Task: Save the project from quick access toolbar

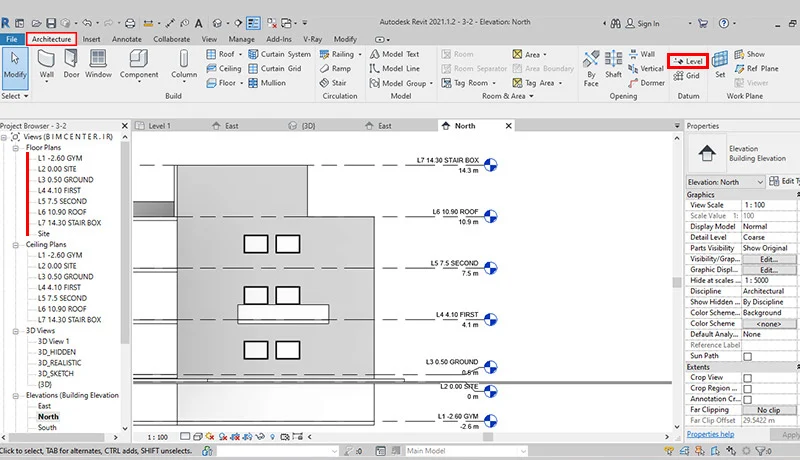Action: coord(51,23)
